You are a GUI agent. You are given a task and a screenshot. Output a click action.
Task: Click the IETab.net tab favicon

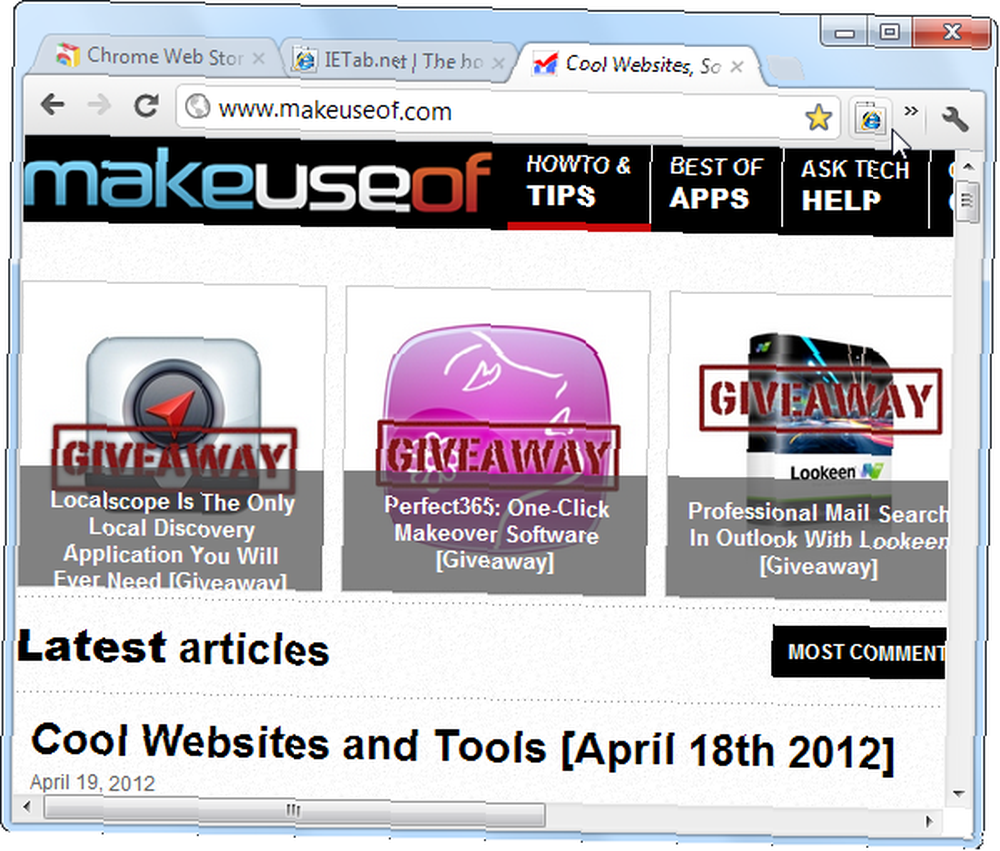[x=306, y=59]
